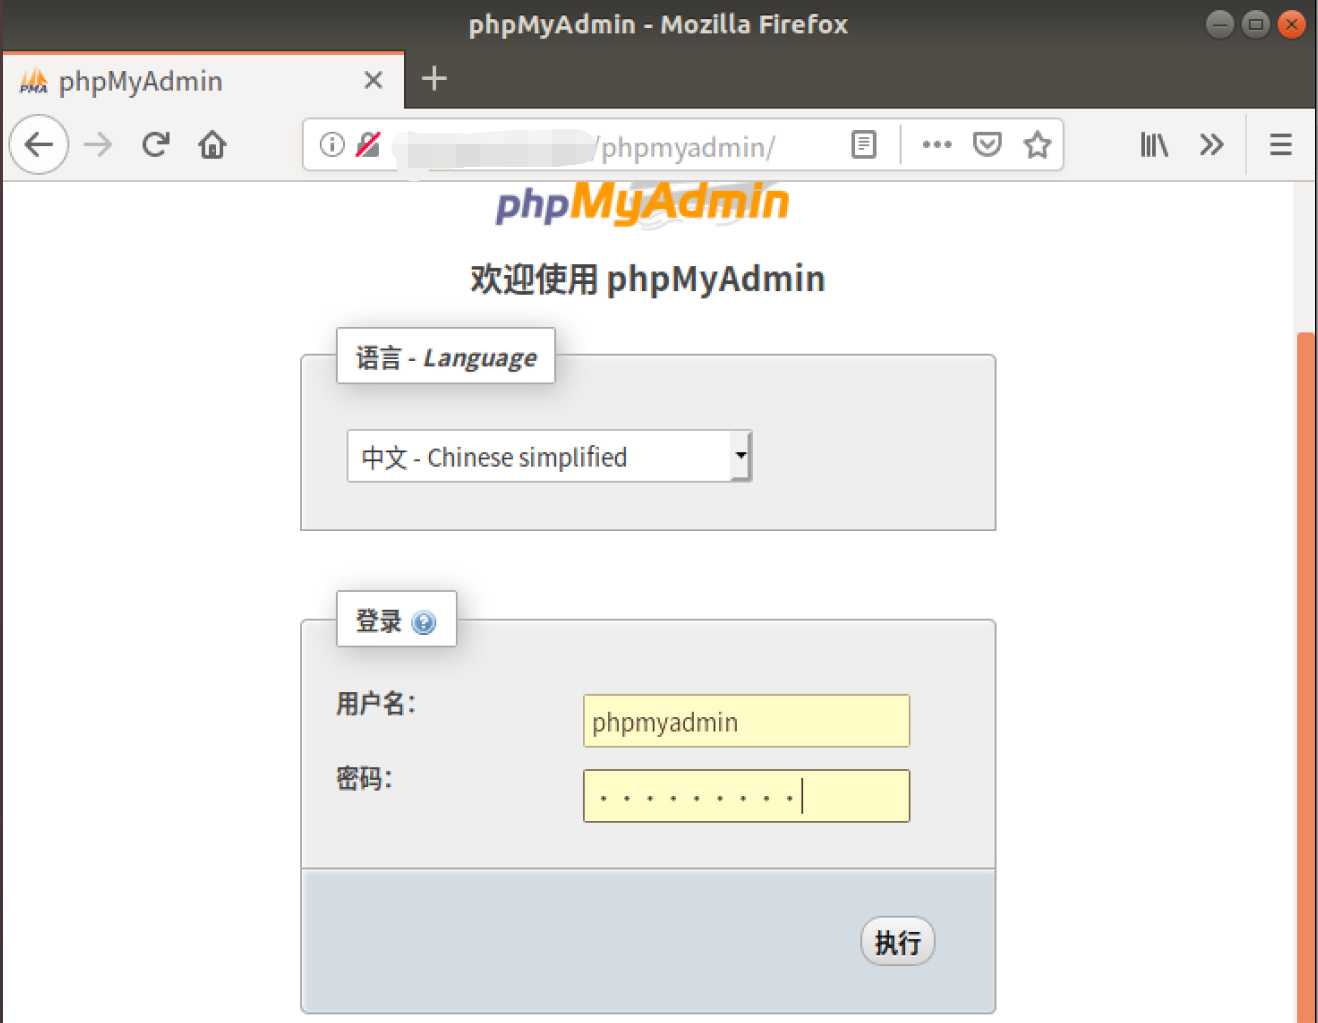Click the page vertical scrollbar
This screenshot has width=1318, height=1023.
click(x=1305, y=676)
